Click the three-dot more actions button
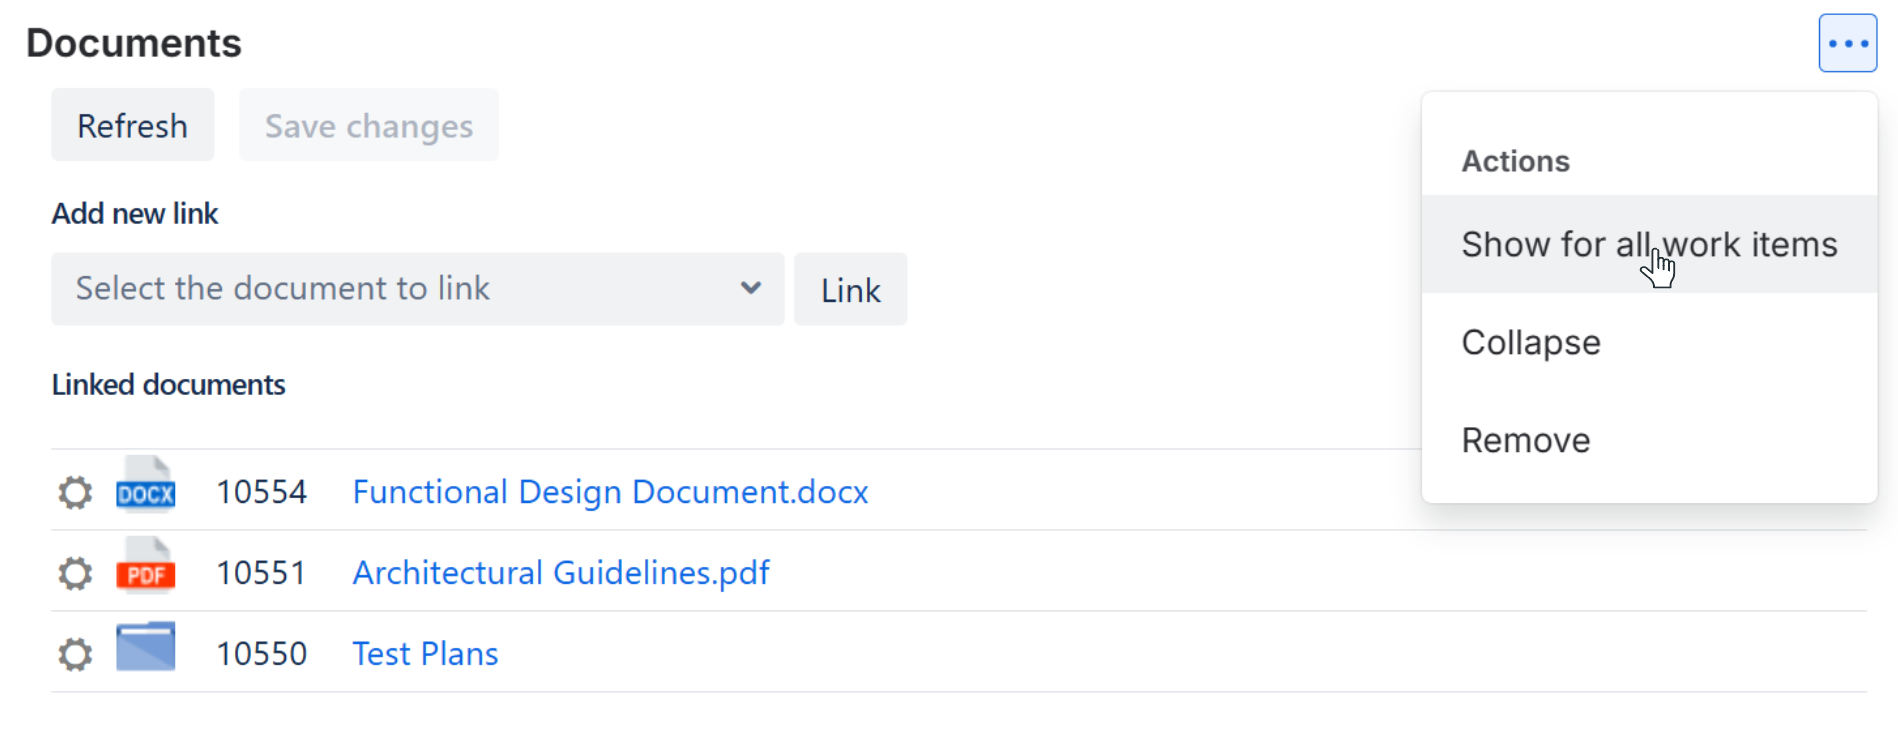 [x=1846, y=44]
